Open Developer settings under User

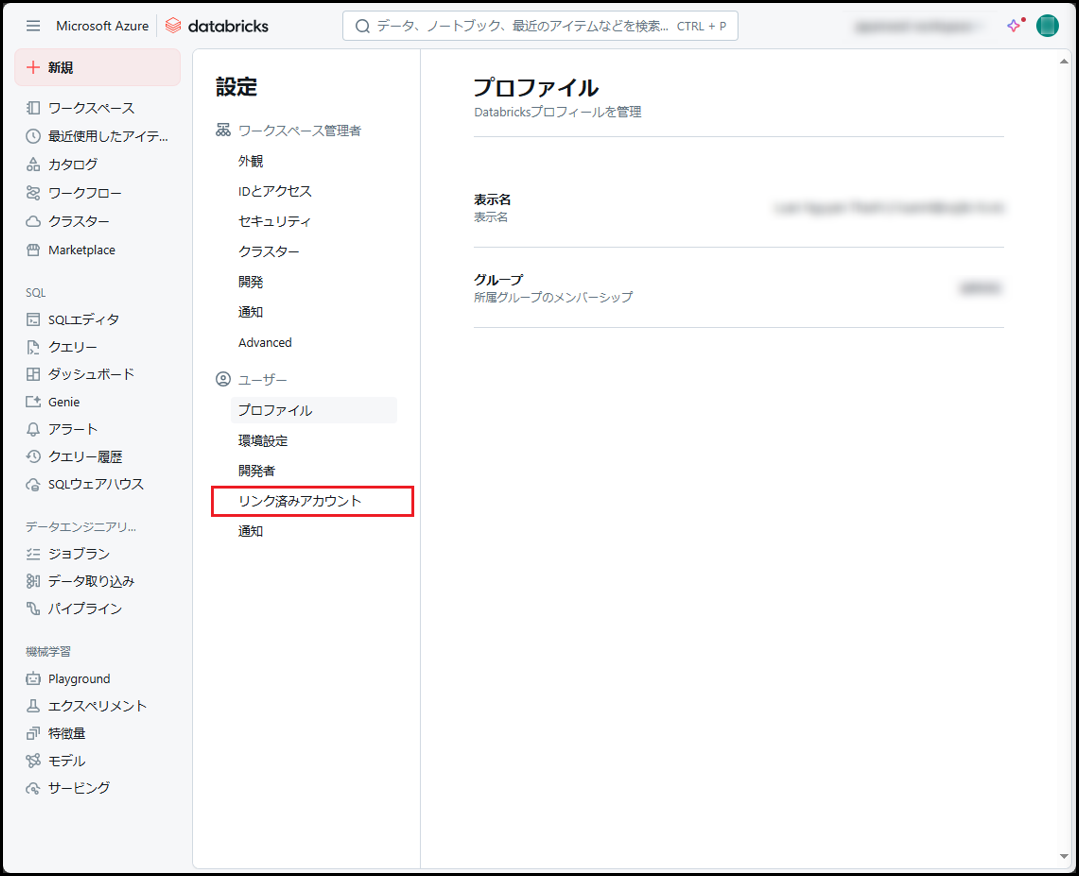pyautogui.click(x=256, y=471)
